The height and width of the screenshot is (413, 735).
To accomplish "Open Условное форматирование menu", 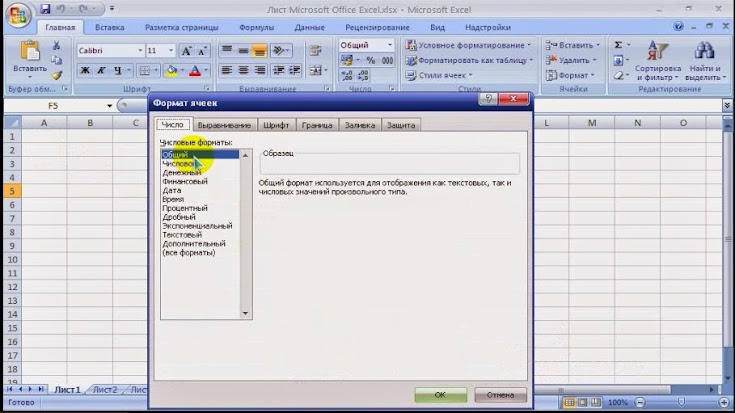I will [x=469, y=45].
